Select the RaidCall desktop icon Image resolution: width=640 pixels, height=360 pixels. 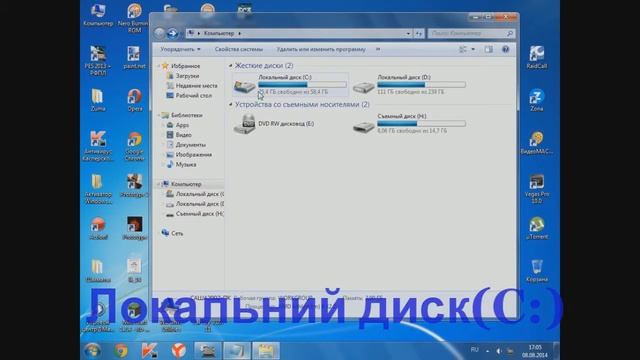(x=536, y=57)
